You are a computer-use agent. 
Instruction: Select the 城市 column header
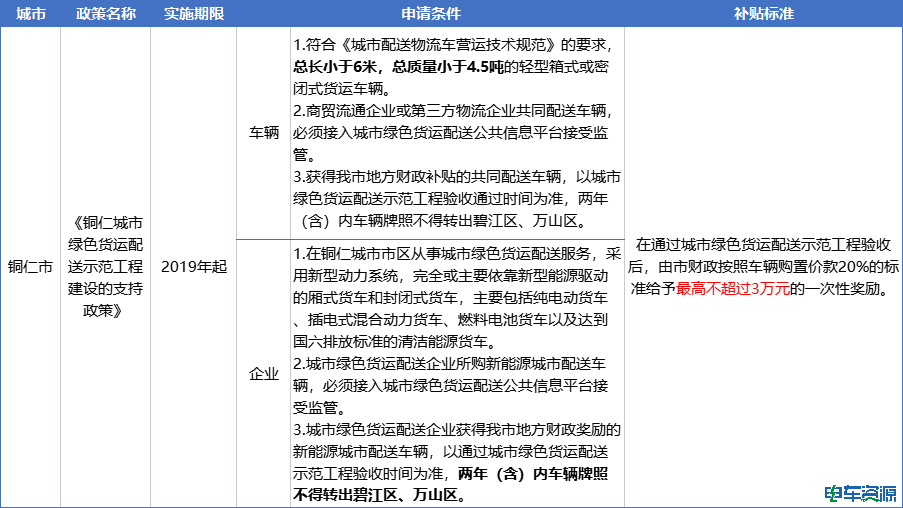30,15
